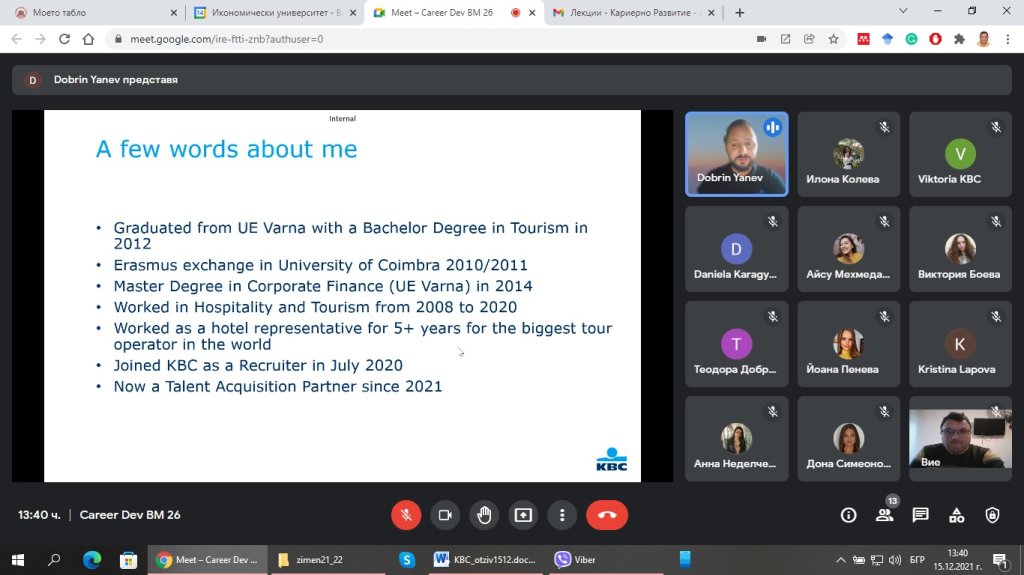The image size is (1024, 575).
Task: Open the Extensions puzzle menu
Action: [959, 39]
